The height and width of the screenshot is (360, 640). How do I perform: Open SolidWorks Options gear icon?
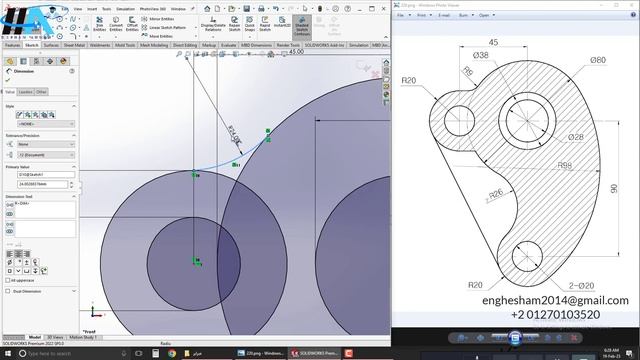[335, 9]
